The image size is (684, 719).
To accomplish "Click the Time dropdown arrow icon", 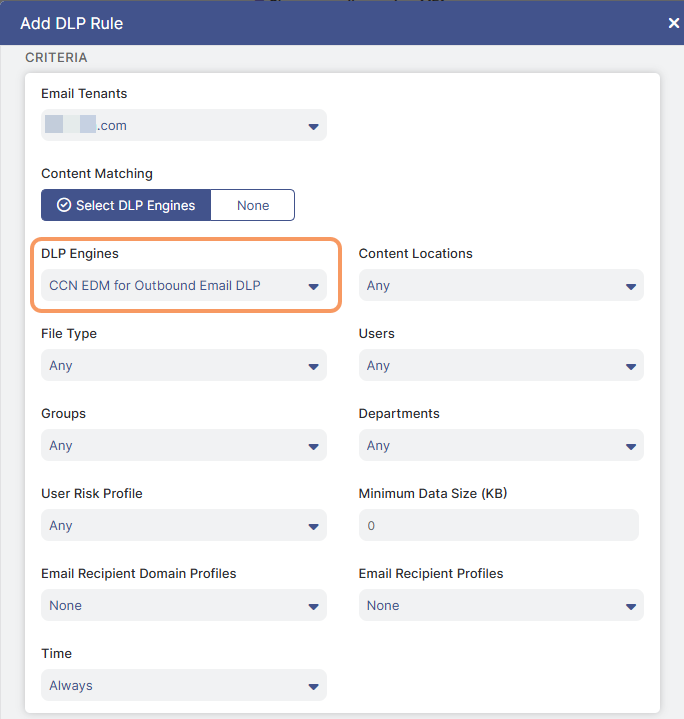I will [314, 686].
